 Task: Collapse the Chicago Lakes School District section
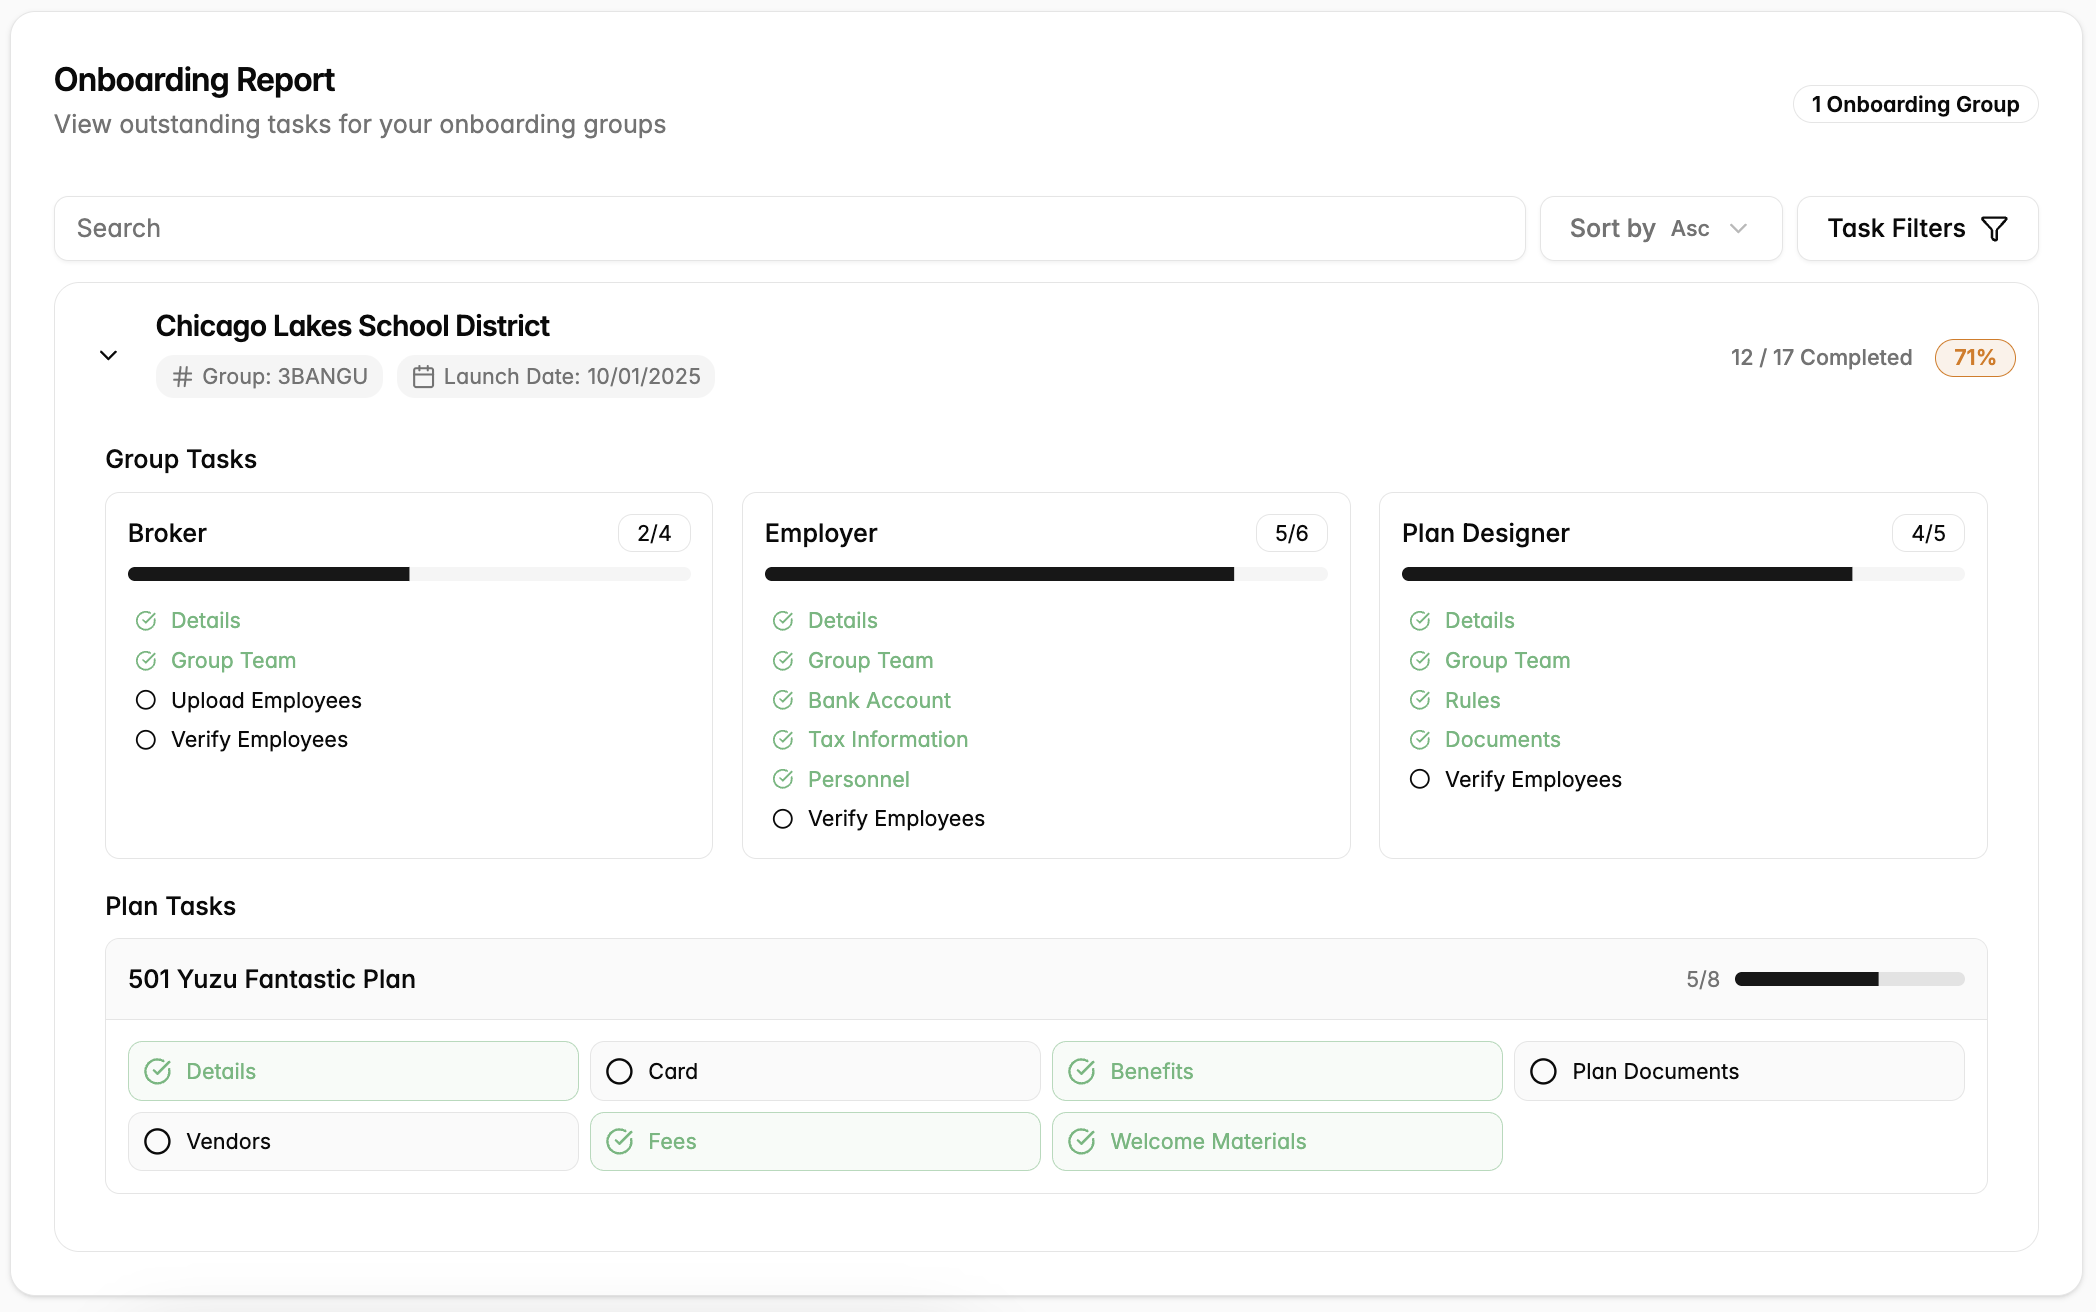(x=109, y=355)
